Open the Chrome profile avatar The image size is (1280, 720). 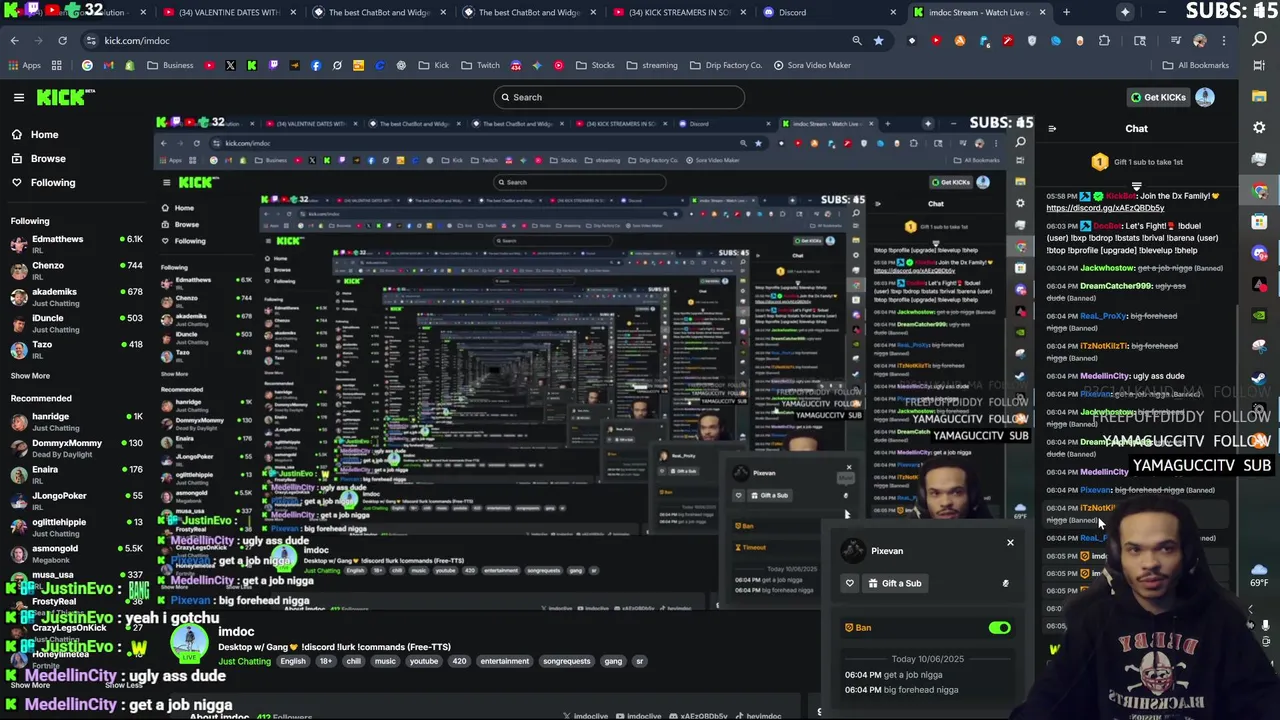[x=1199, y=41]
